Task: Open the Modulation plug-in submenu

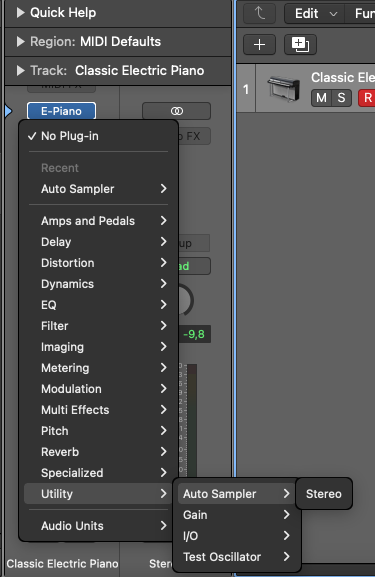Action: coord(98,389)
